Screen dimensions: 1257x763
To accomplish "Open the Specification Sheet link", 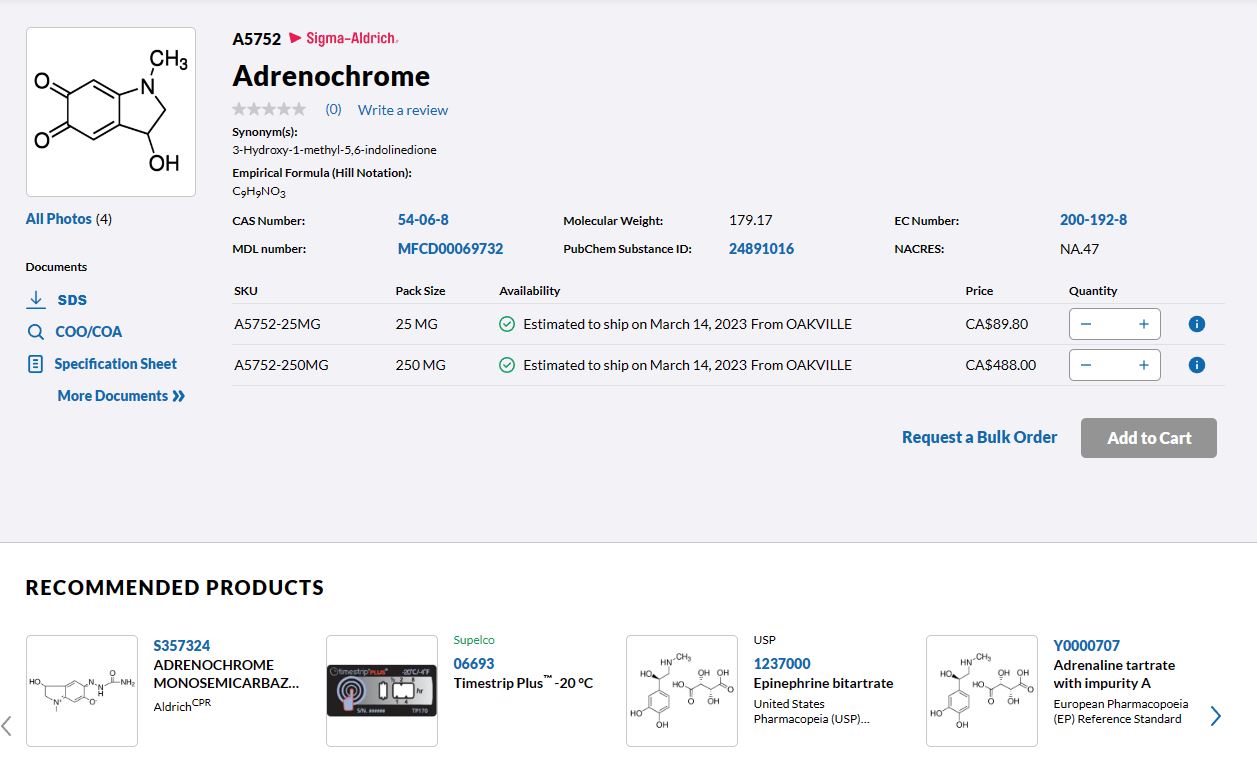I will tap(116, 364).
